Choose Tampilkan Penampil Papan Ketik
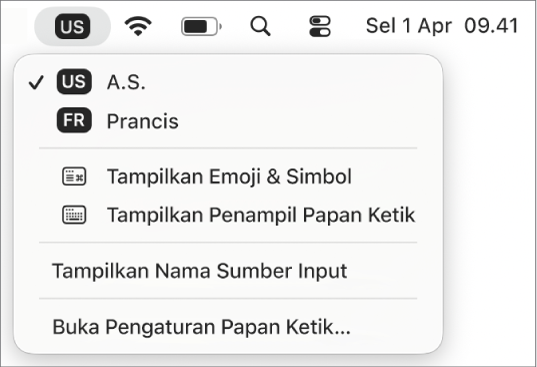This screenshot has width=537, height=367. coord(228,215)
